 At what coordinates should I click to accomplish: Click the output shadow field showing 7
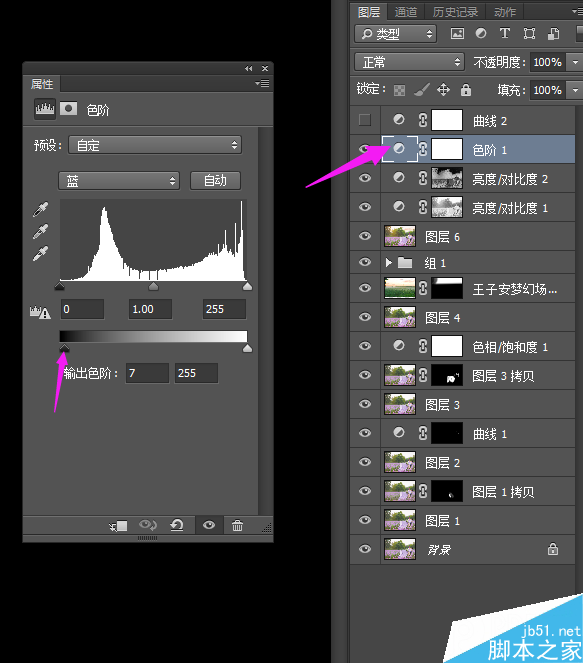147,373
